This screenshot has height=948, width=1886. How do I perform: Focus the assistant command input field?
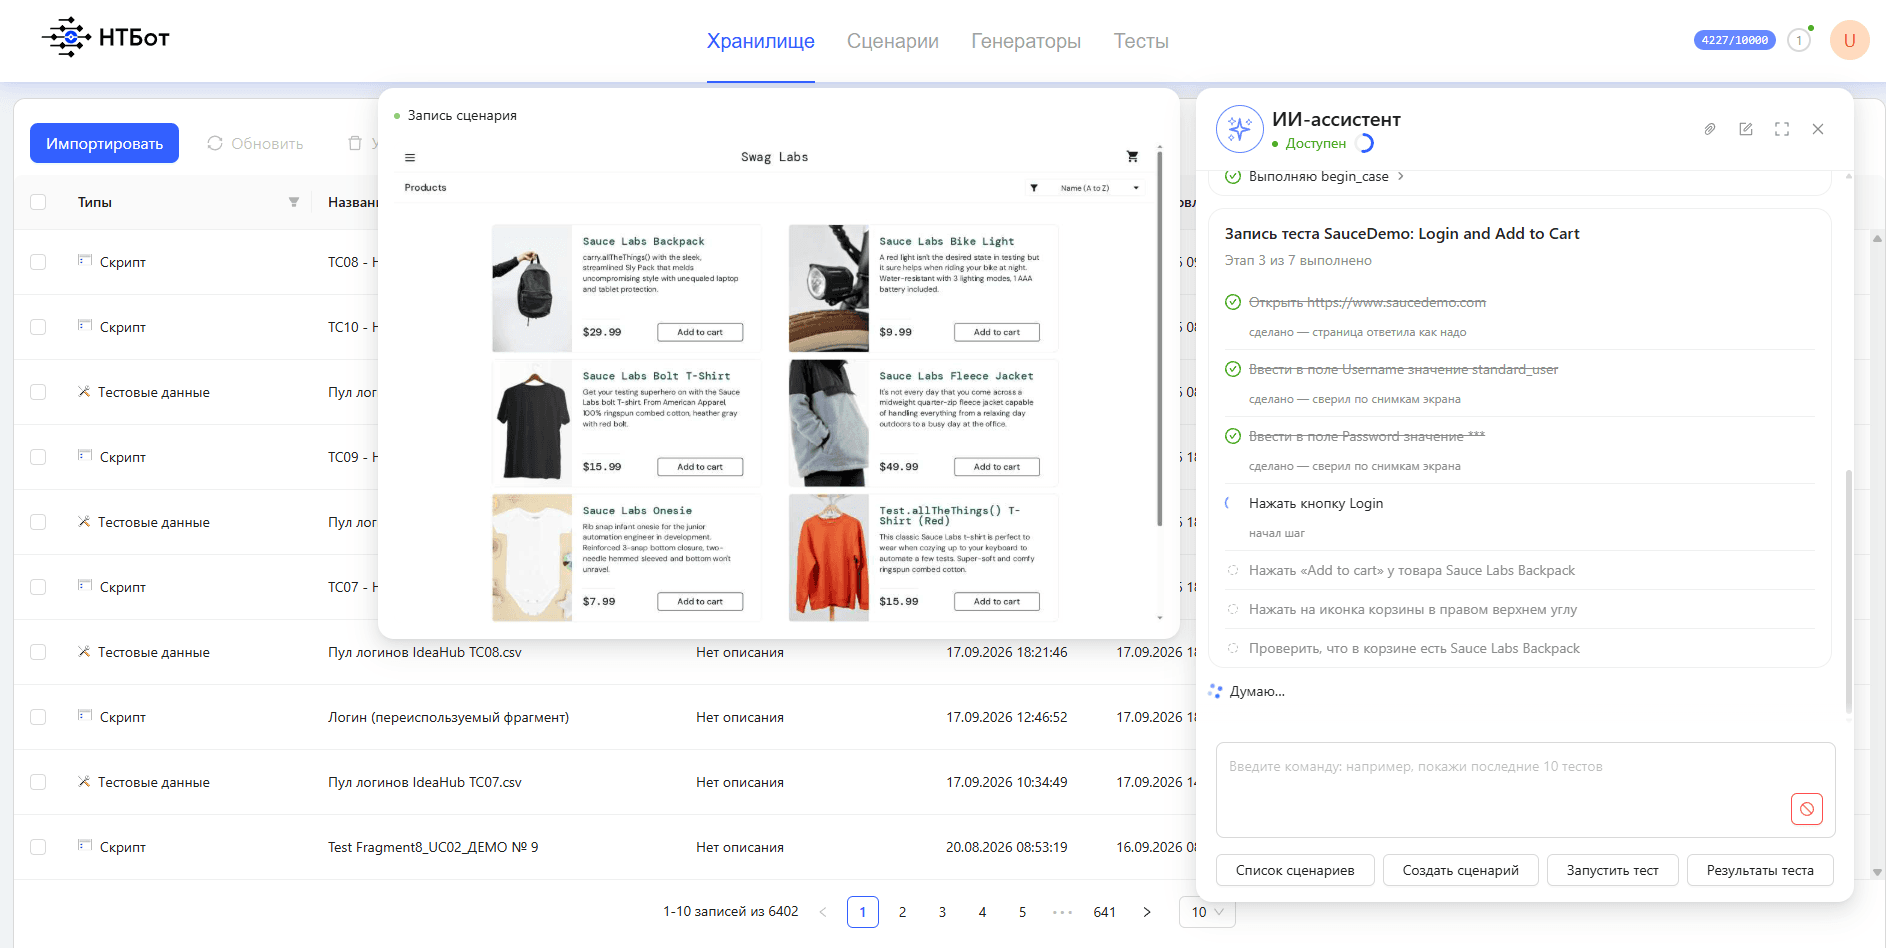1525,789
